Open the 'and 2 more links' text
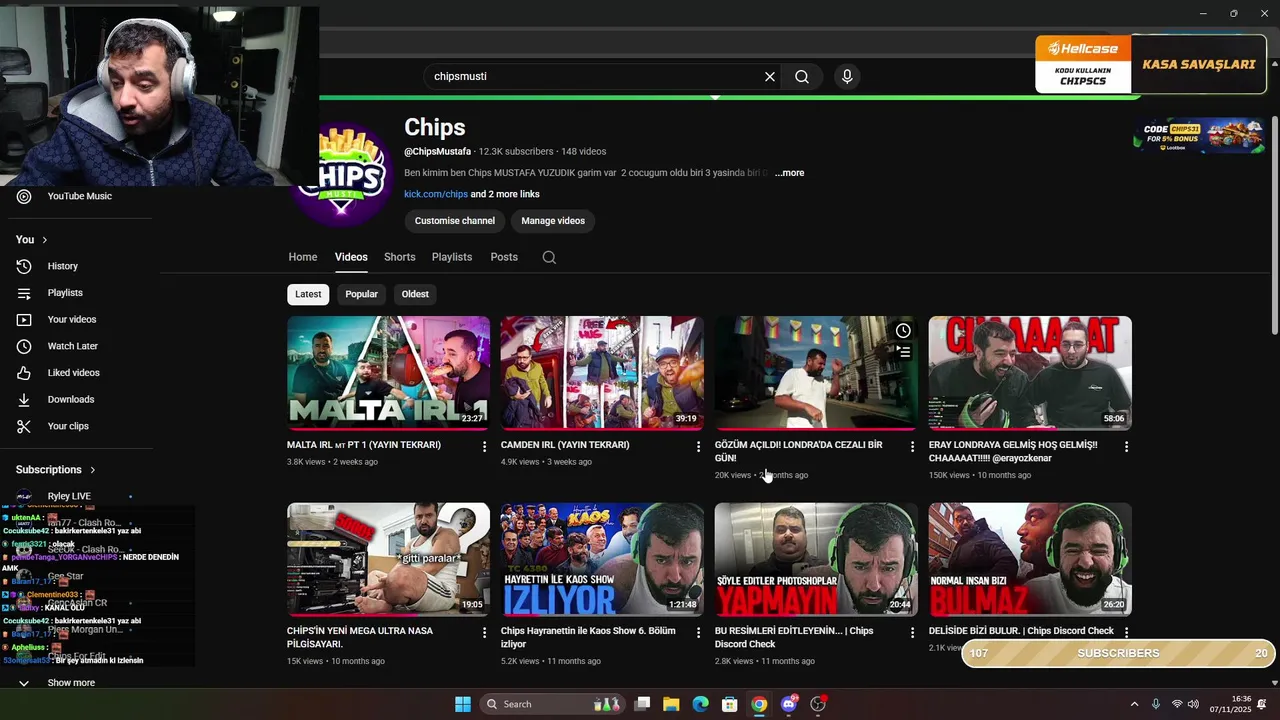1280x720 pixels. pyautogui.click(x=505, y=194)
